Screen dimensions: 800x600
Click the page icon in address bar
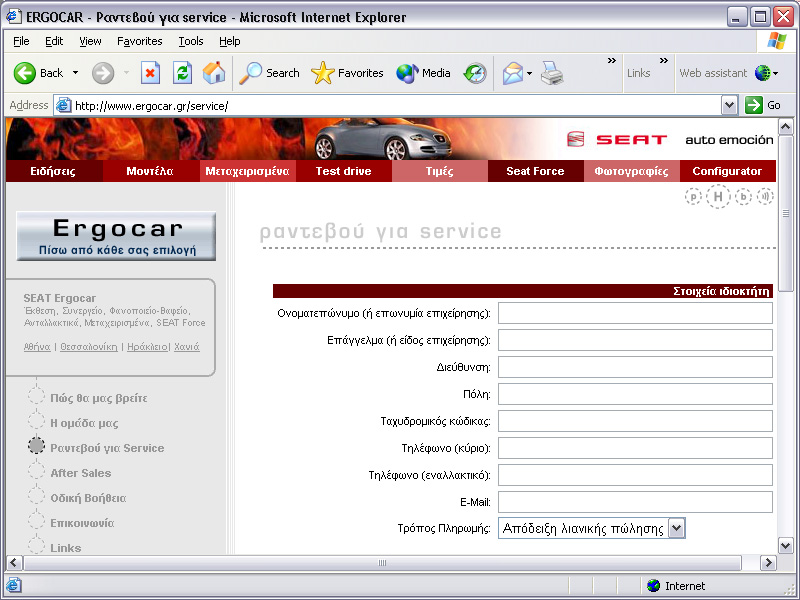click(x=63, y=106)
